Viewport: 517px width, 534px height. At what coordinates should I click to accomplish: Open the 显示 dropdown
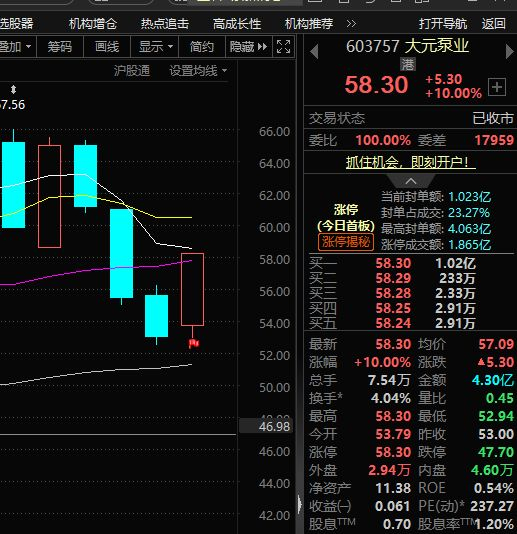tap(155, 47)
